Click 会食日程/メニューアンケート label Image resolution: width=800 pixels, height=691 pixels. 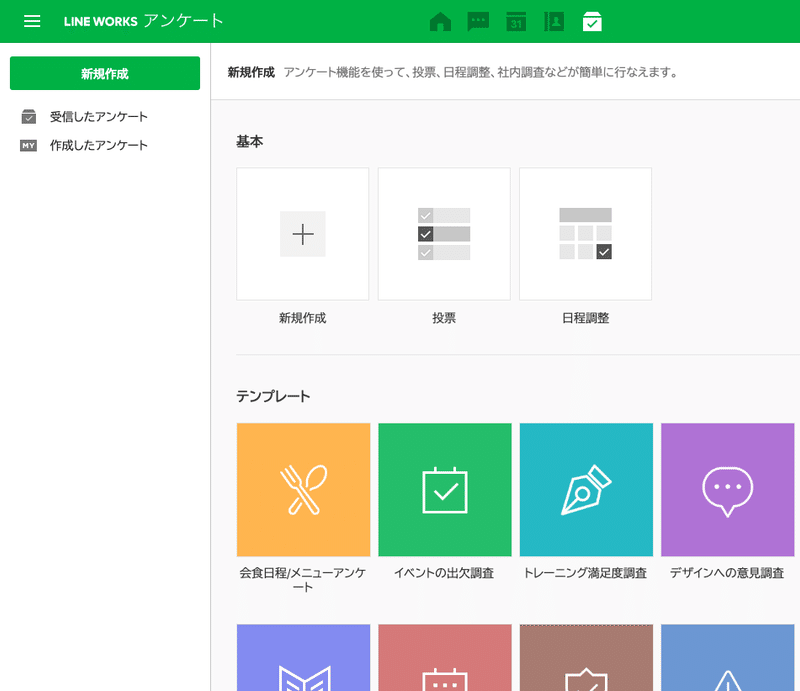click(303, 580)
